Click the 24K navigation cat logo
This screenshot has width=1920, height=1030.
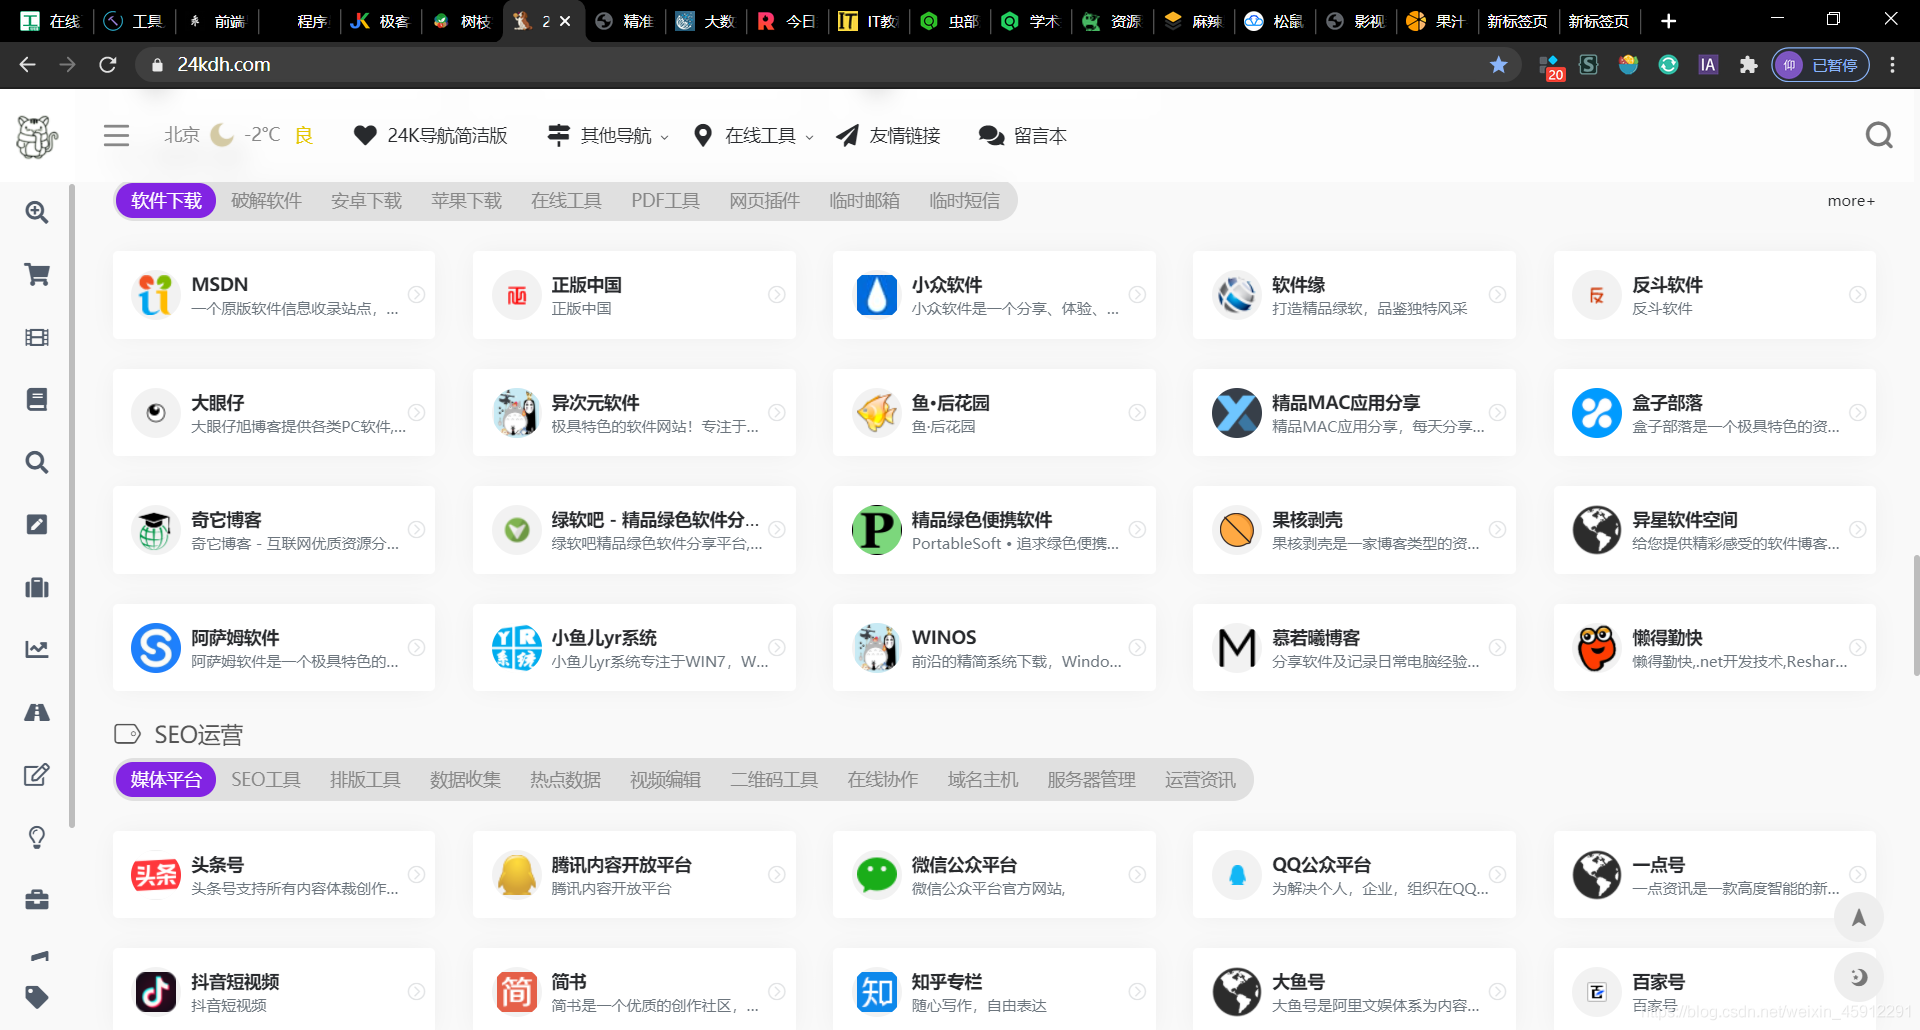coord(37,136)
